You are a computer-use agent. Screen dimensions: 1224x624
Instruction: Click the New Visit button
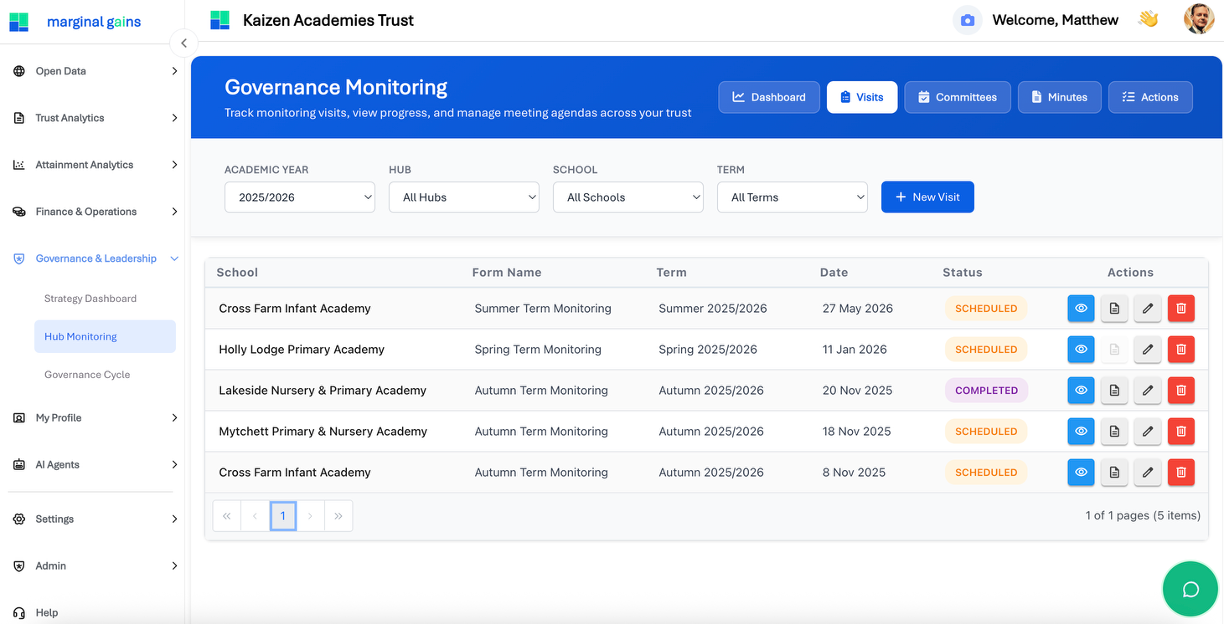(927, 197)
